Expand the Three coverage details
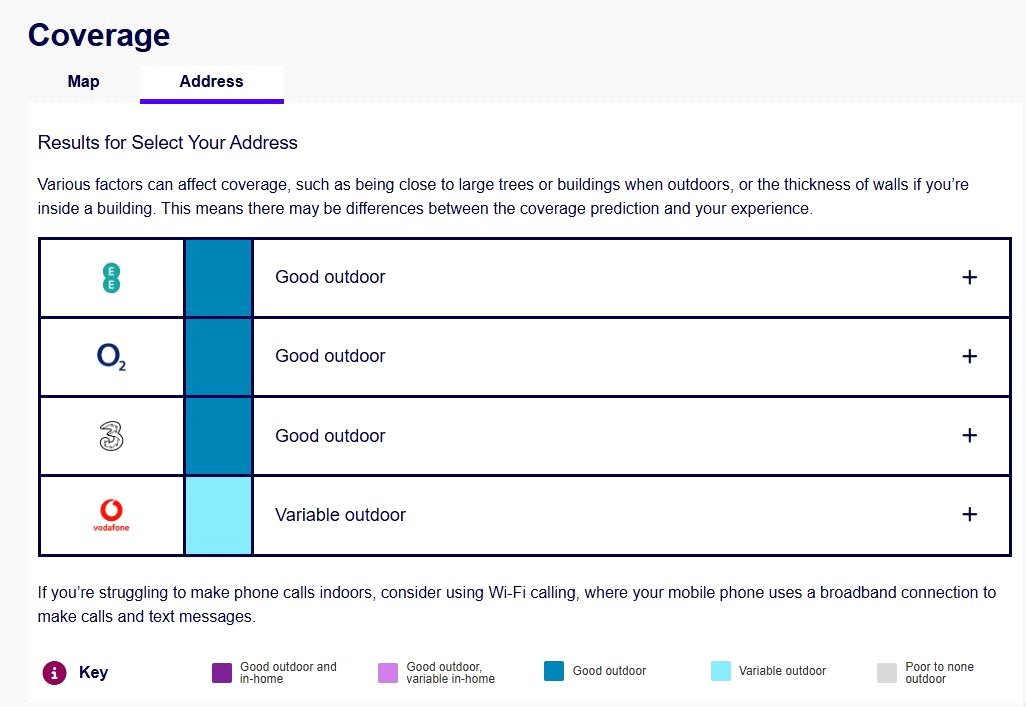Viewport: 1026px width, 707px height. point(968,435)
